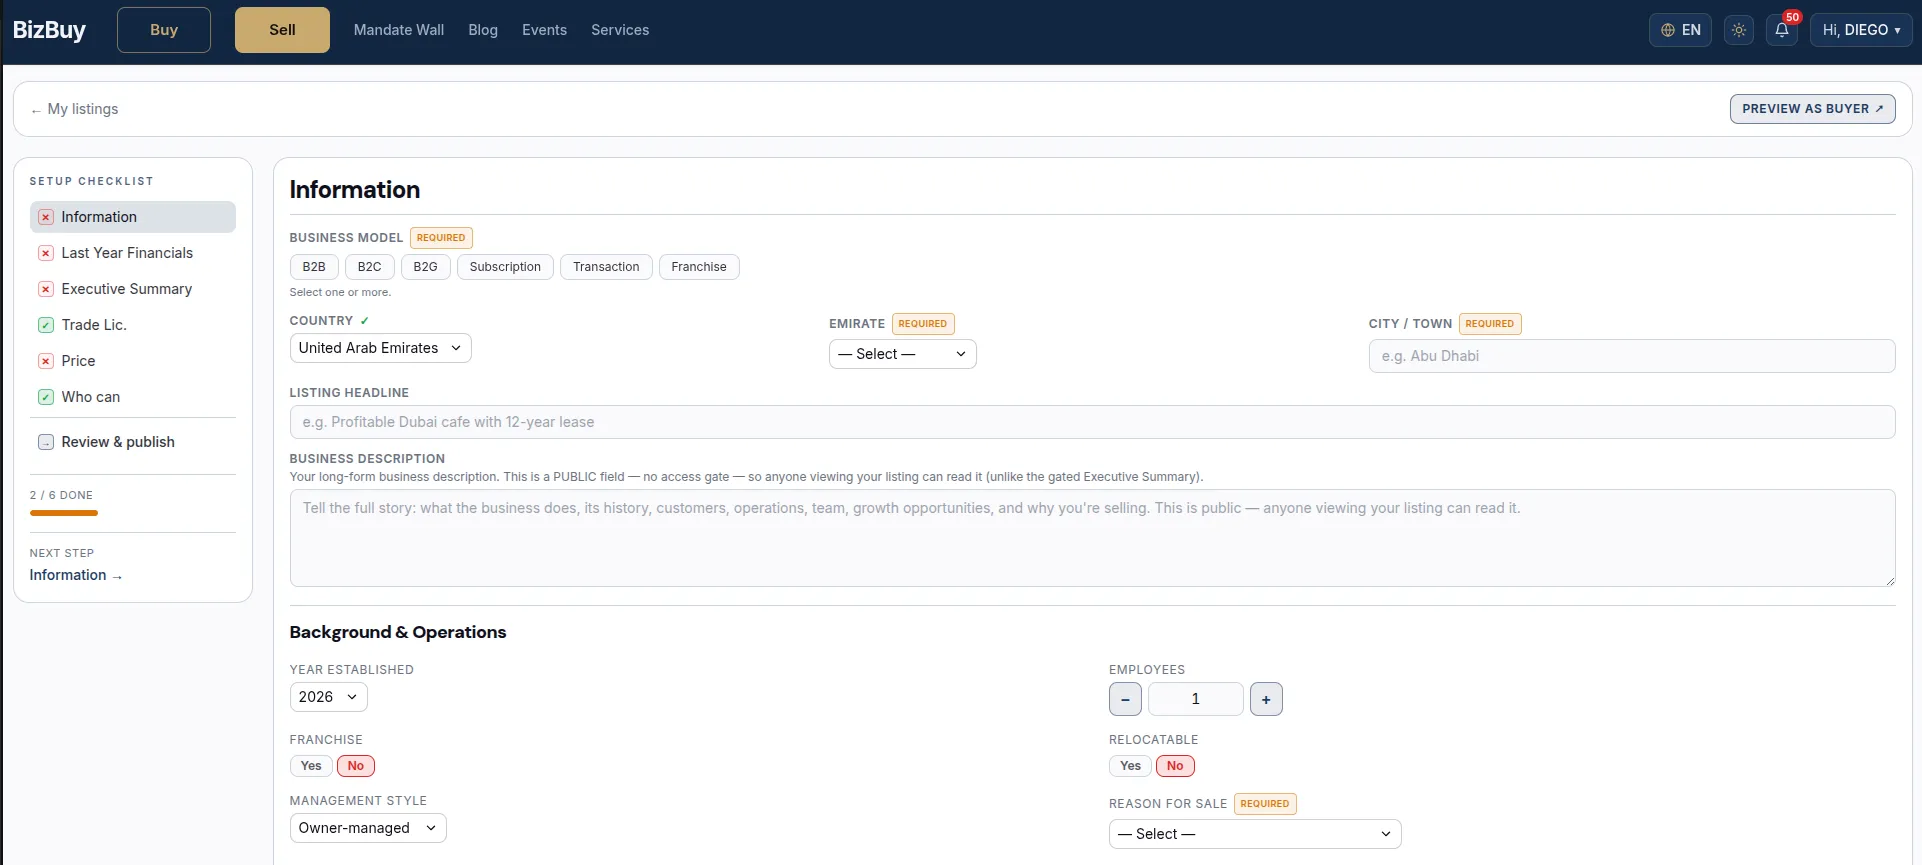This screenshot has width=1922, height=865.
Task: Click the BizBuy logo
Action: (49, 30)
